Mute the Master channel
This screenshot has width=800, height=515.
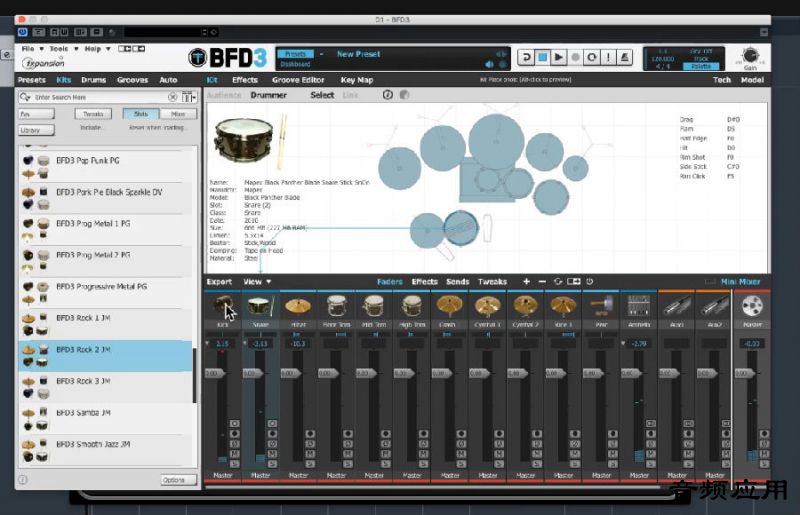click(x=764, y=454)
